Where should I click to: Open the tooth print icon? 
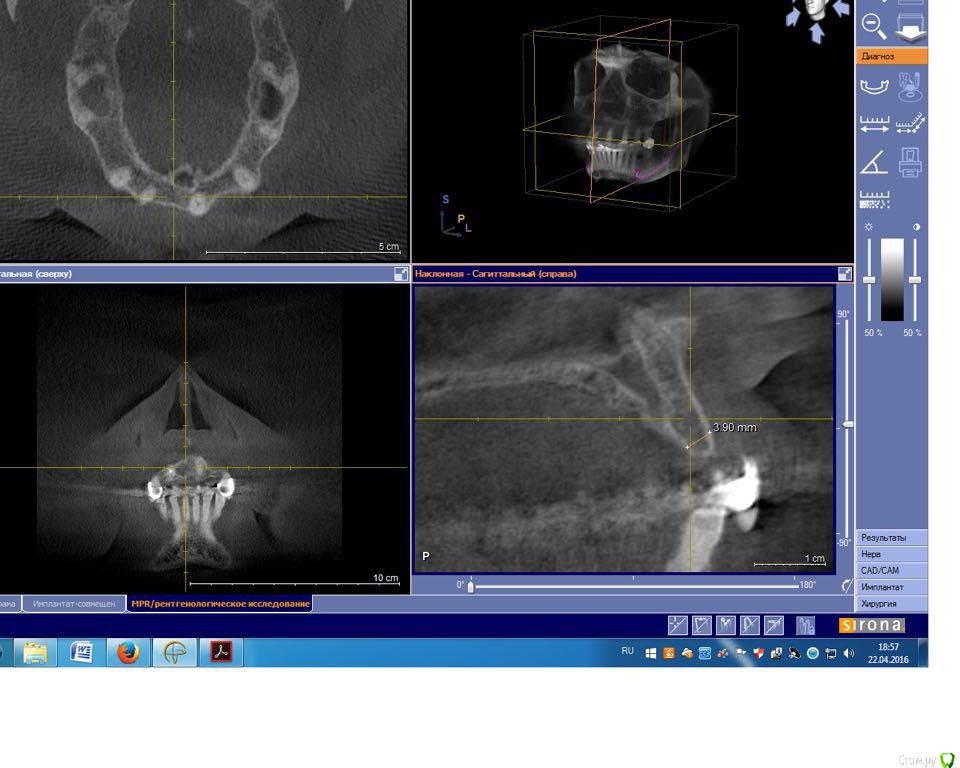[x=910, y=162]
